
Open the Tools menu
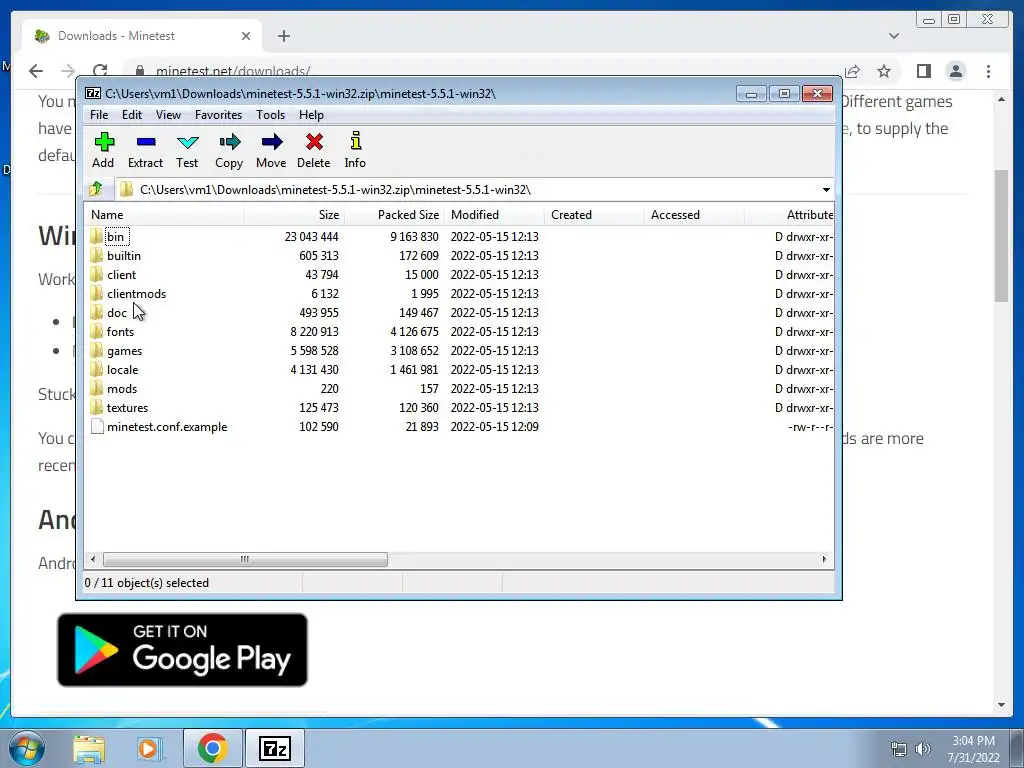270,114
